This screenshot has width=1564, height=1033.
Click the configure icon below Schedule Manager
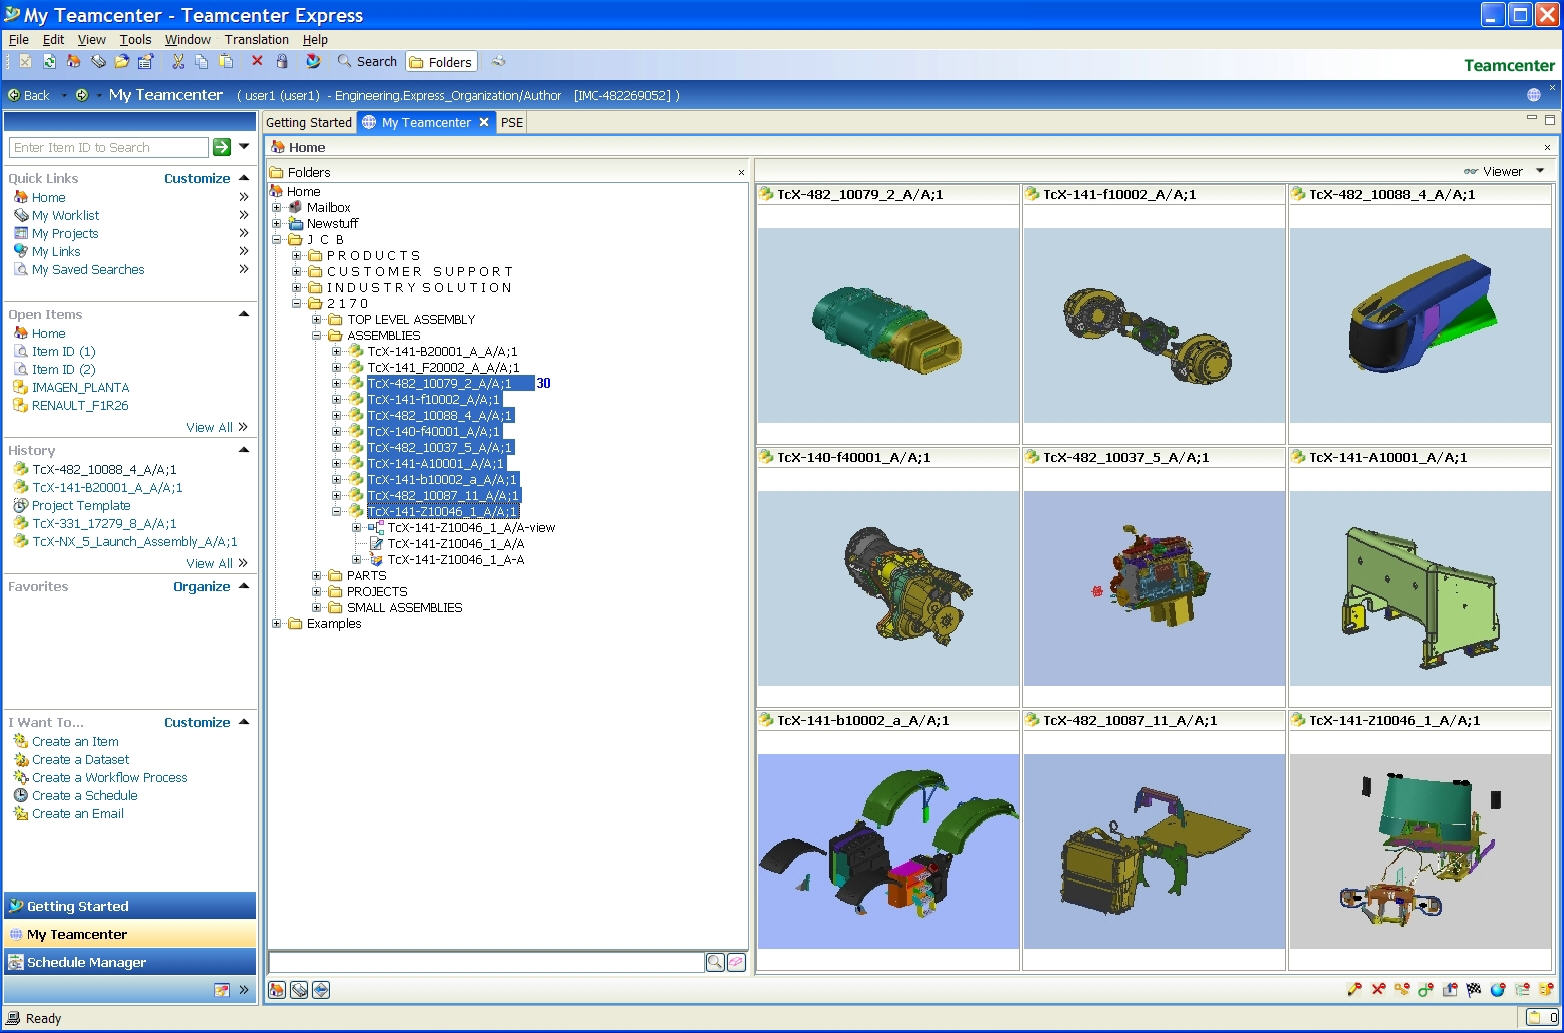(222, 990)
